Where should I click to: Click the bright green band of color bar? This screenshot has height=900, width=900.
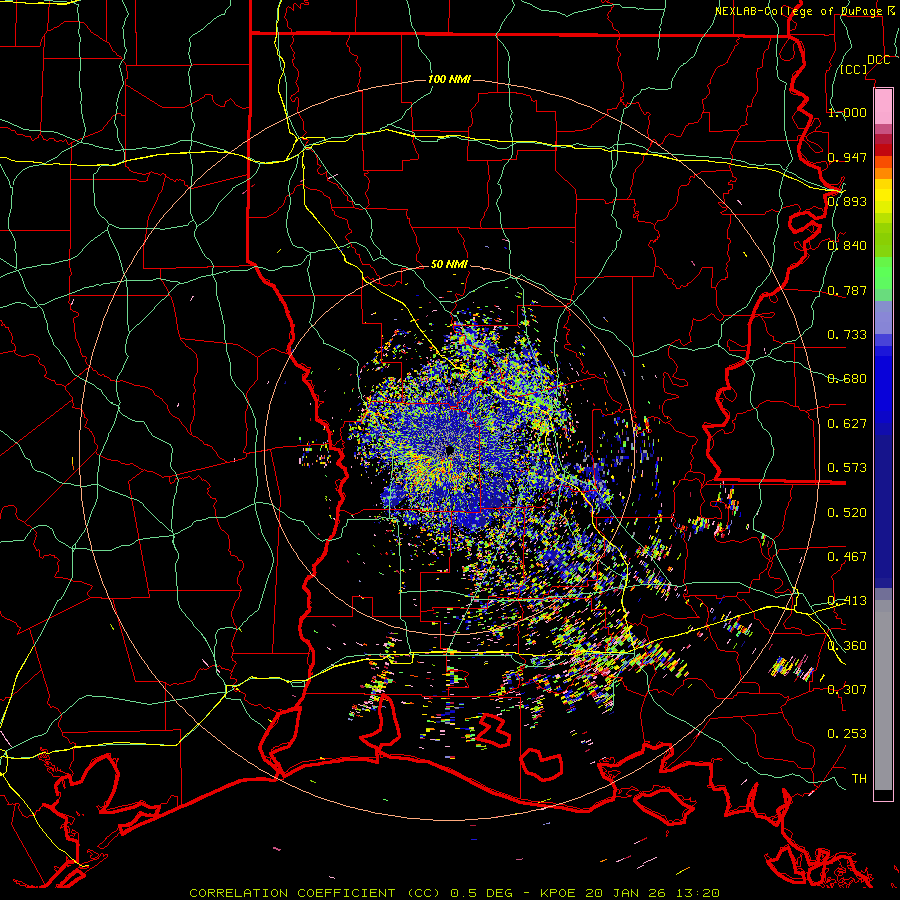point(883,273)
